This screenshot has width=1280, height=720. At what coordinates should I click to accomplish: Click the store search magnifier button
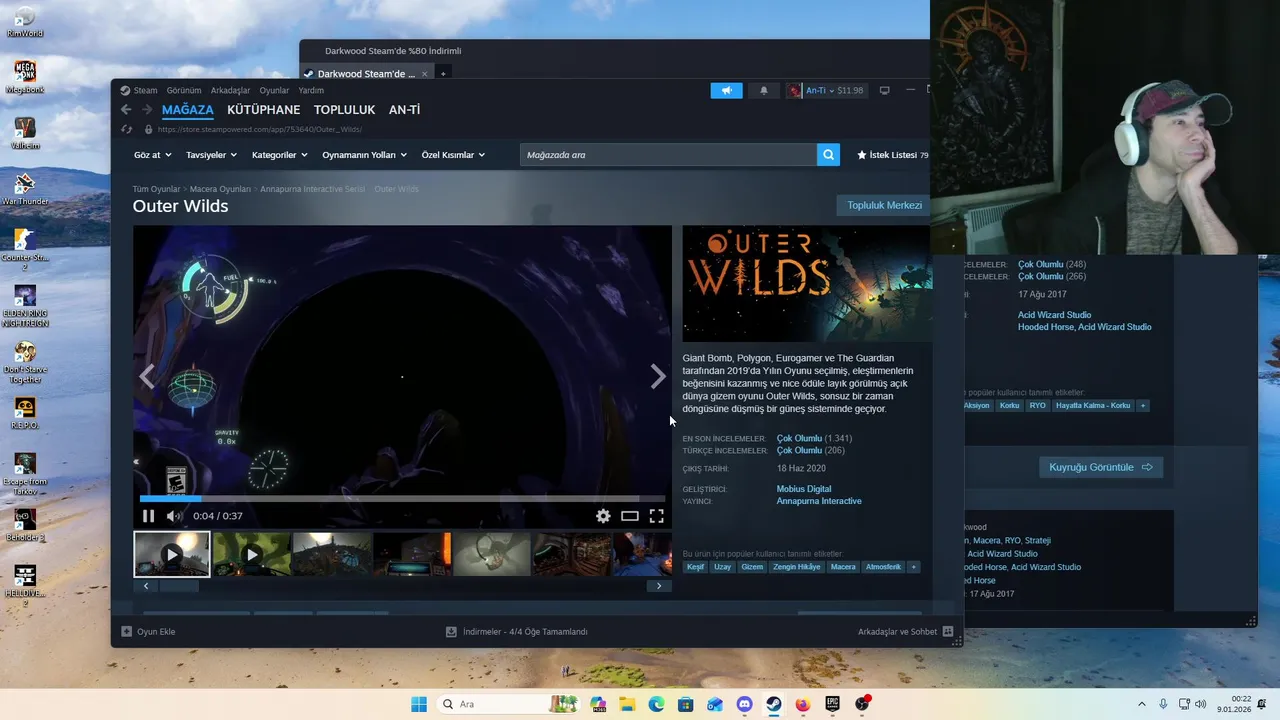pyautogui.click(x=828, y=155)
